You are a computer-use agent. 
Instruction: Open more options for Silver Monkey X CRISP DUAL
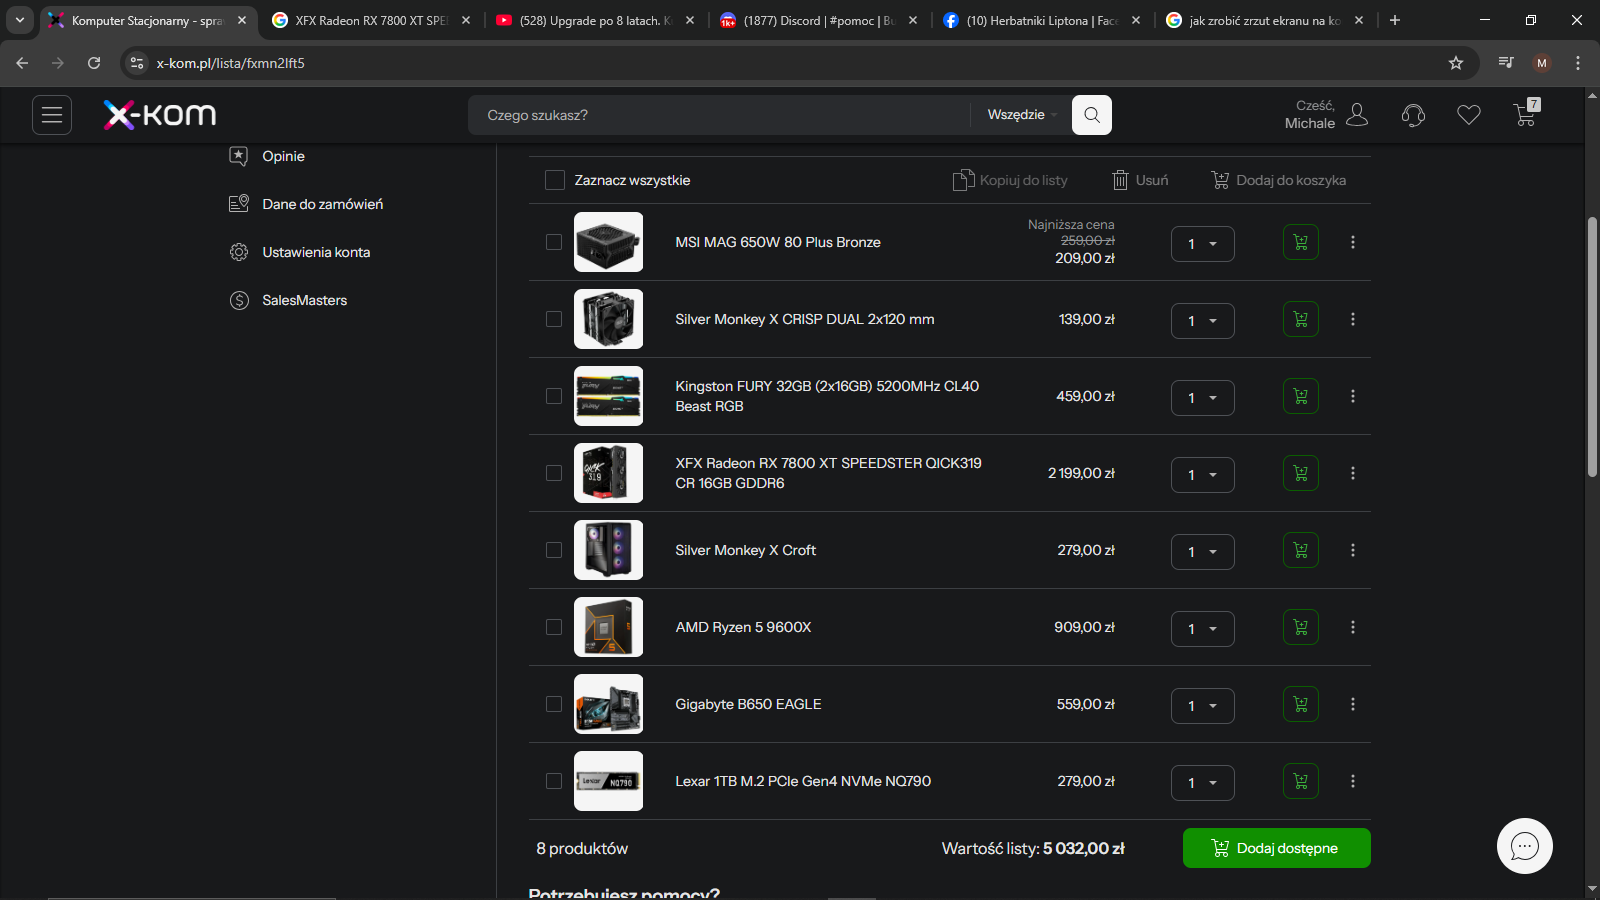tap(1353, 319)
